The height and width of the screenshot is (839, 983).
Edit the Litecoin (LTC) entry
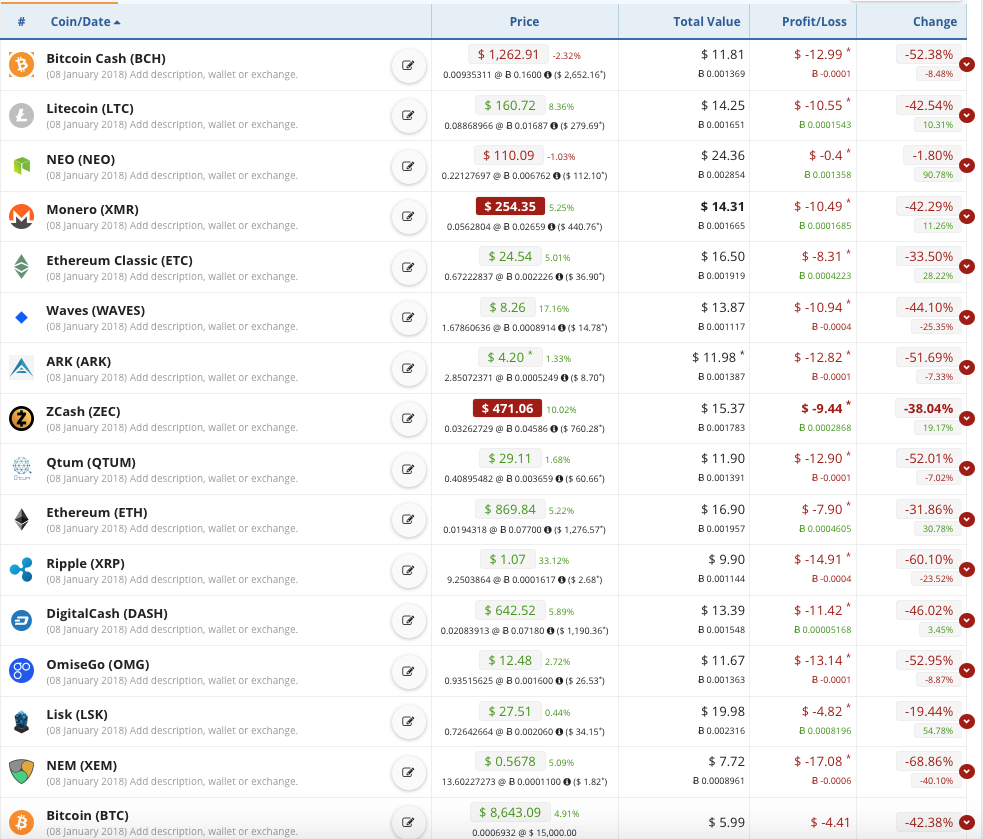[408, 115]
